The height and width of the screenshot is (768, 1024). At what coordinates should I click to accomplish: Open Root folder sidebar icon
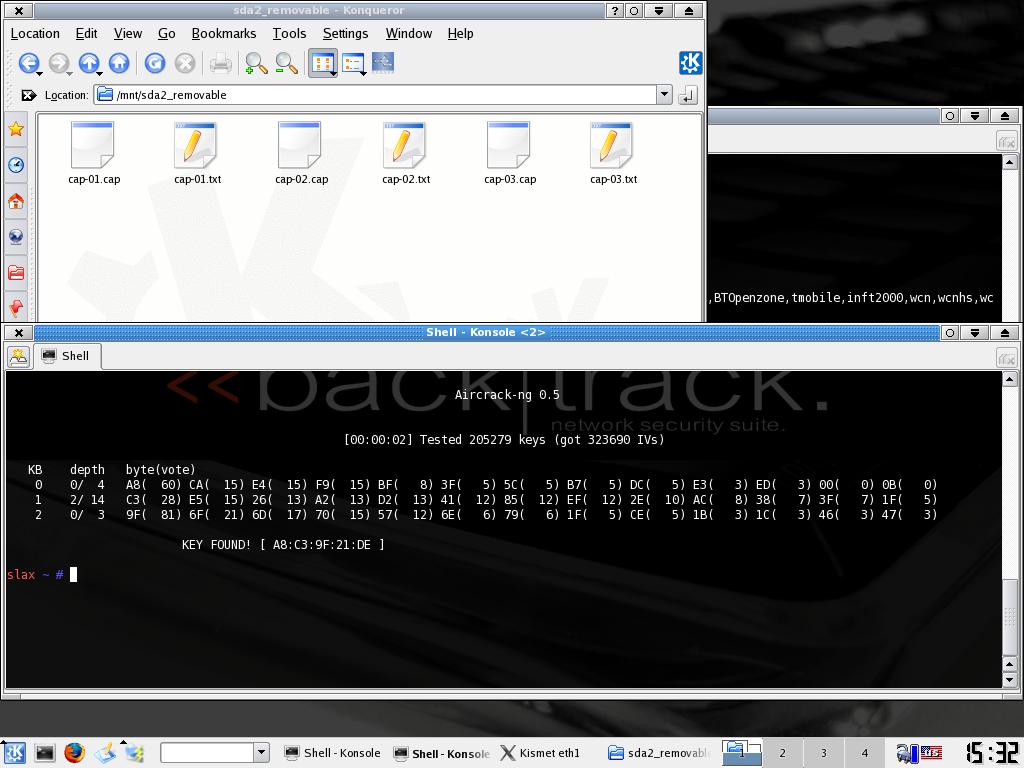point(16,272)
